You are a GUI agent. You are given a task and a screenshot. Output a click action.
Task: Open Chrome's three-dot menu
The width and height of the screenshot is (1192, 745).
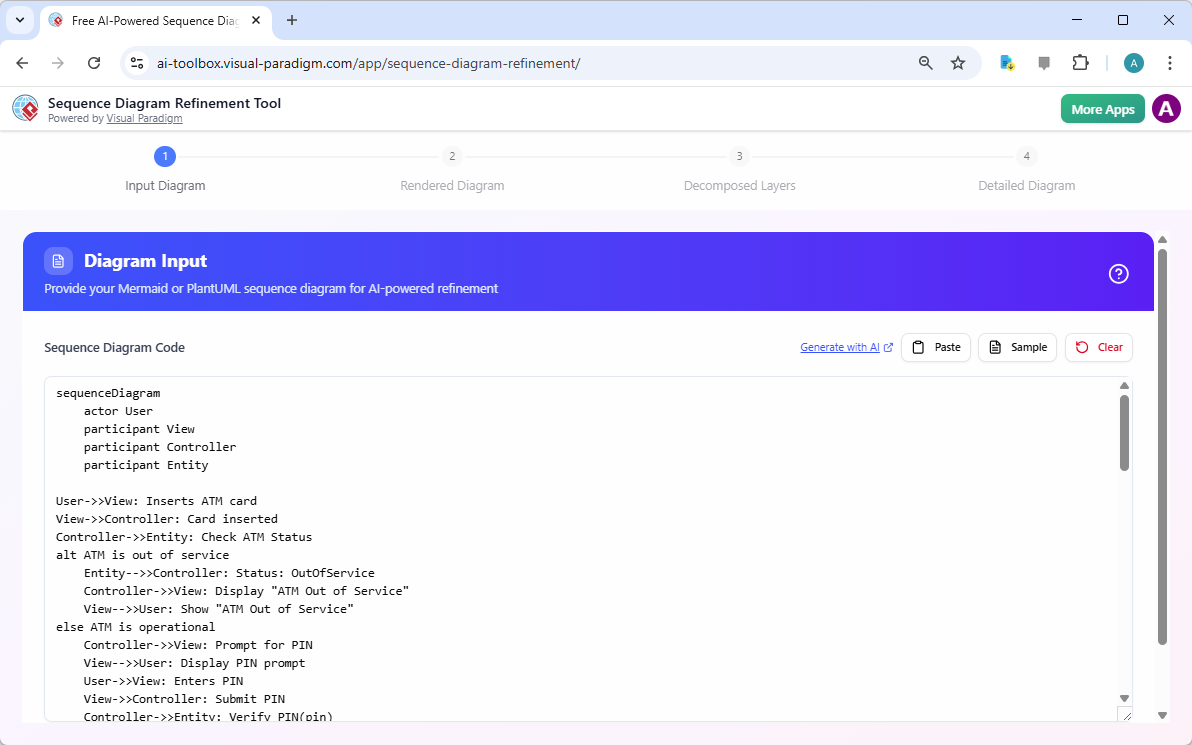point(1170,62)
